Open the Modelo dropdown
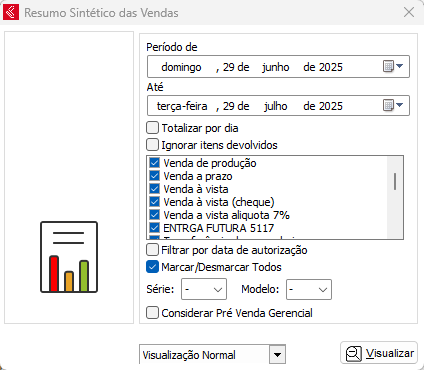Screen dimensions: 424x370 [x=309, y=289]
